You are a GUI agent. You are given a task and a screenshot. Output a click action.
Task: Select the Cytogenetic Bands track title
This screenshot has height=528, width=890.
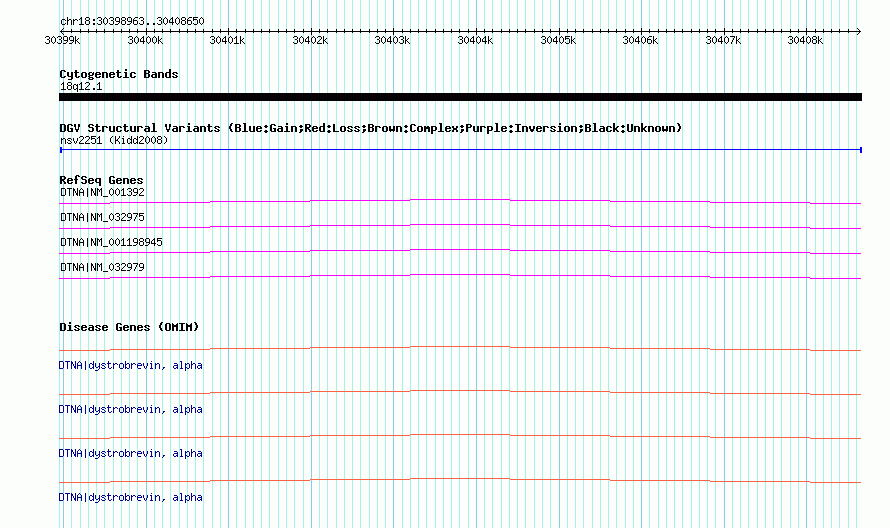point(119,74)
